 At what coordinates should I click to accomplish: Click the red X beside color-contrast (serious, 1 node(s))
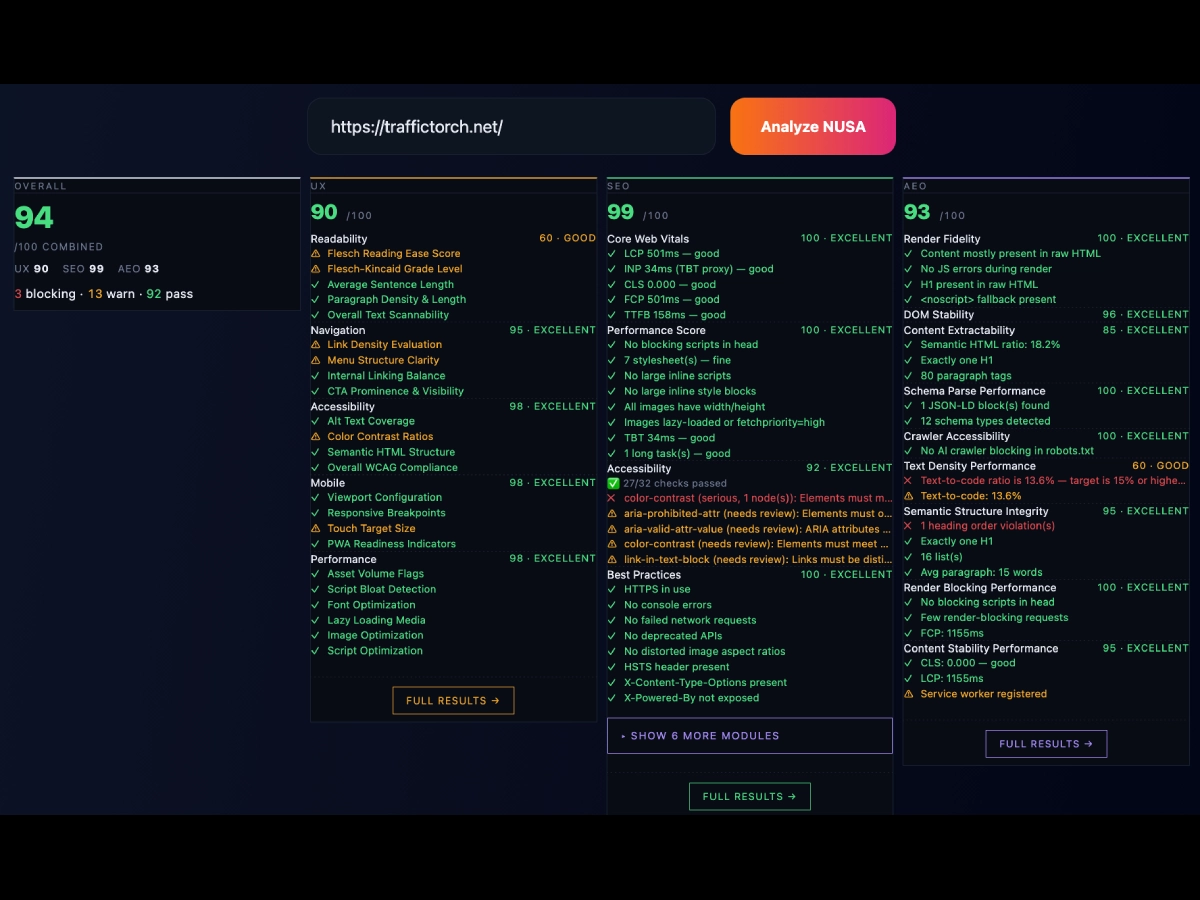612,498
